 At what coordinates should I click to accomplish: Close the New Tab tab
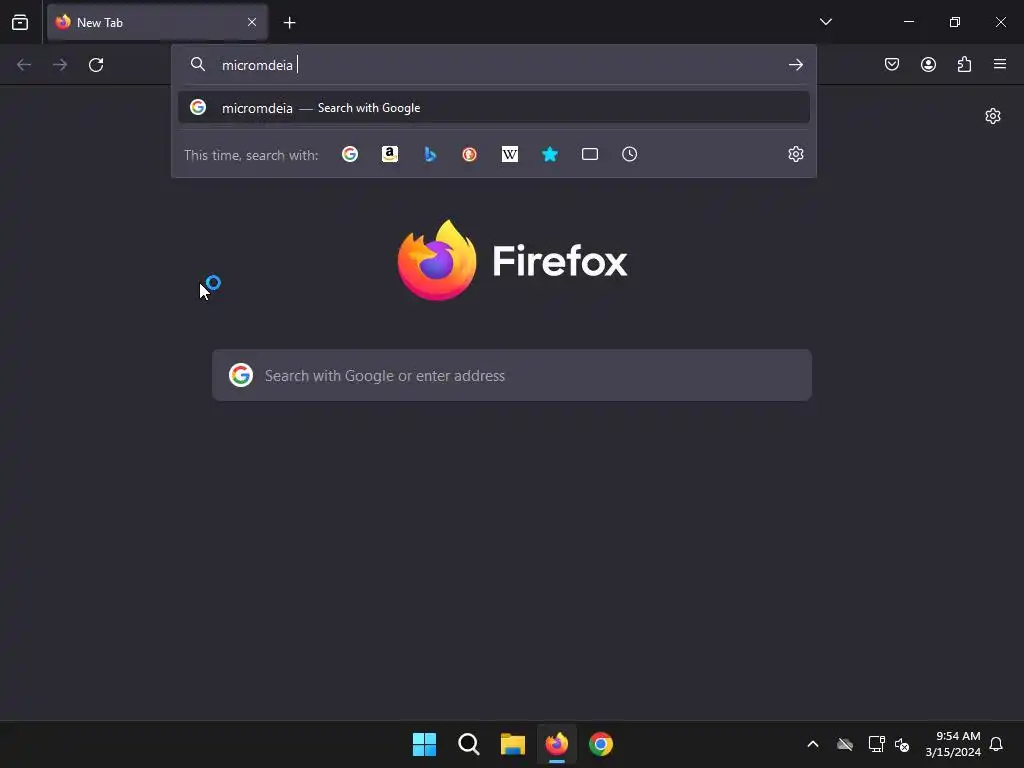point(252,22)
